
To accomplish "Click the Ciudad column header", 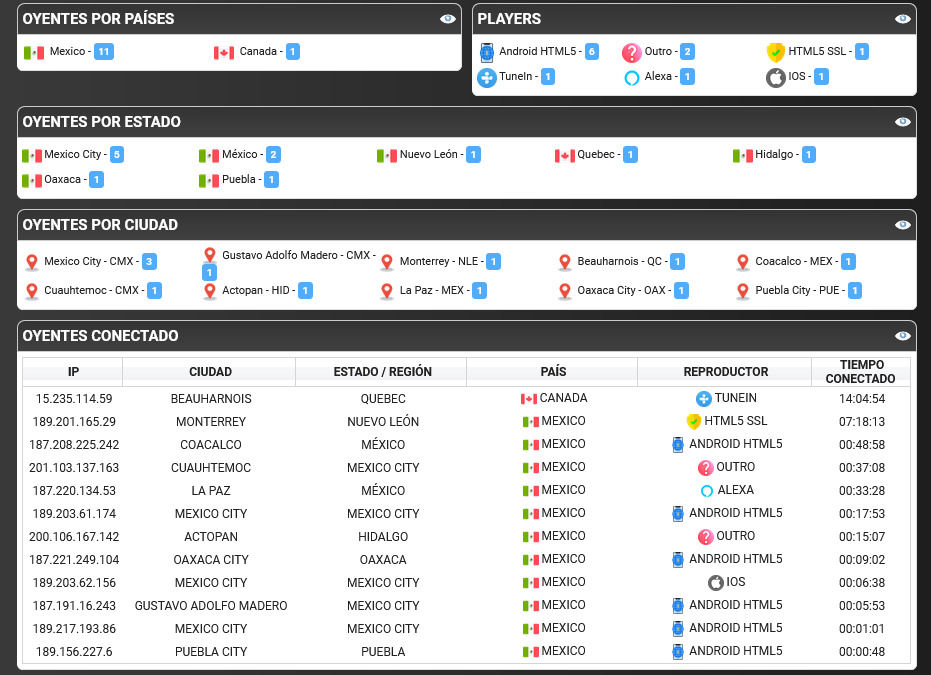I will (x=209, y=372).
